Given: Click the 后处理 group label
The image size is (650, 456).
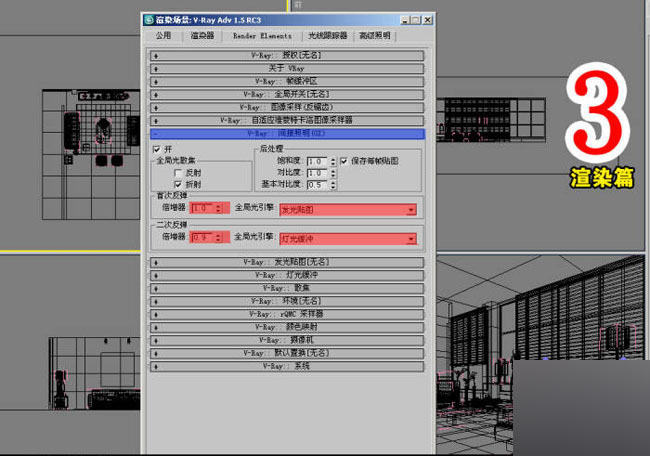Looking at the screenshot, I should pos(271,149).
